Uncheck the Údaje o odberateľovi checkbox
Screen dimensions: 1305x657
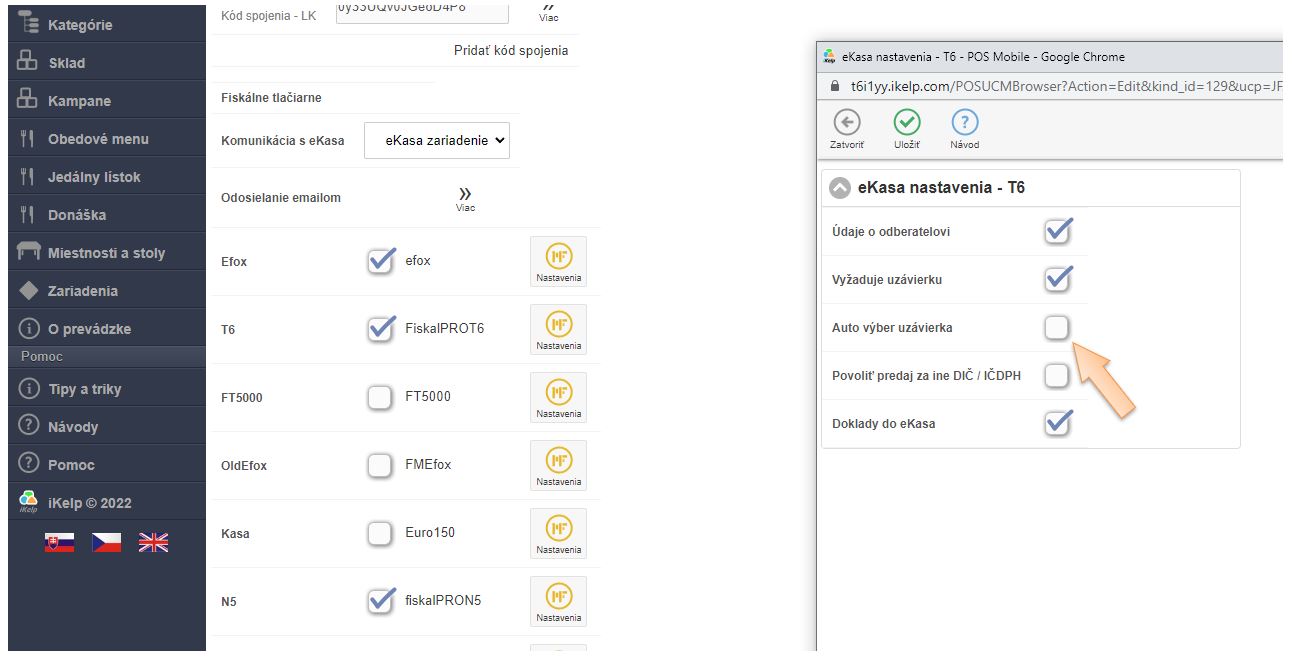(1057, 232)
